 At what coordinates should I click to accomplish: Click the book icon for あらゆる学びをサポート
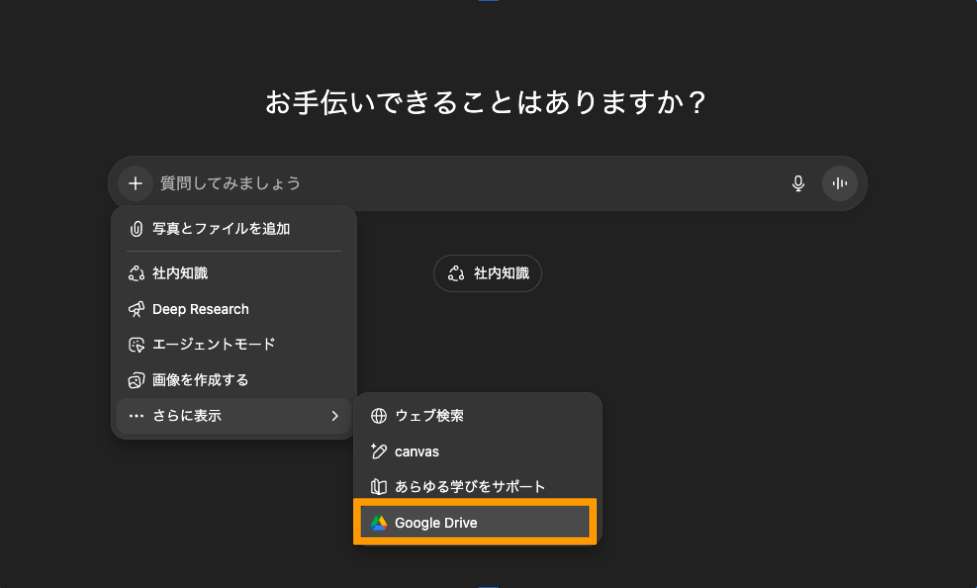point(378,487)
